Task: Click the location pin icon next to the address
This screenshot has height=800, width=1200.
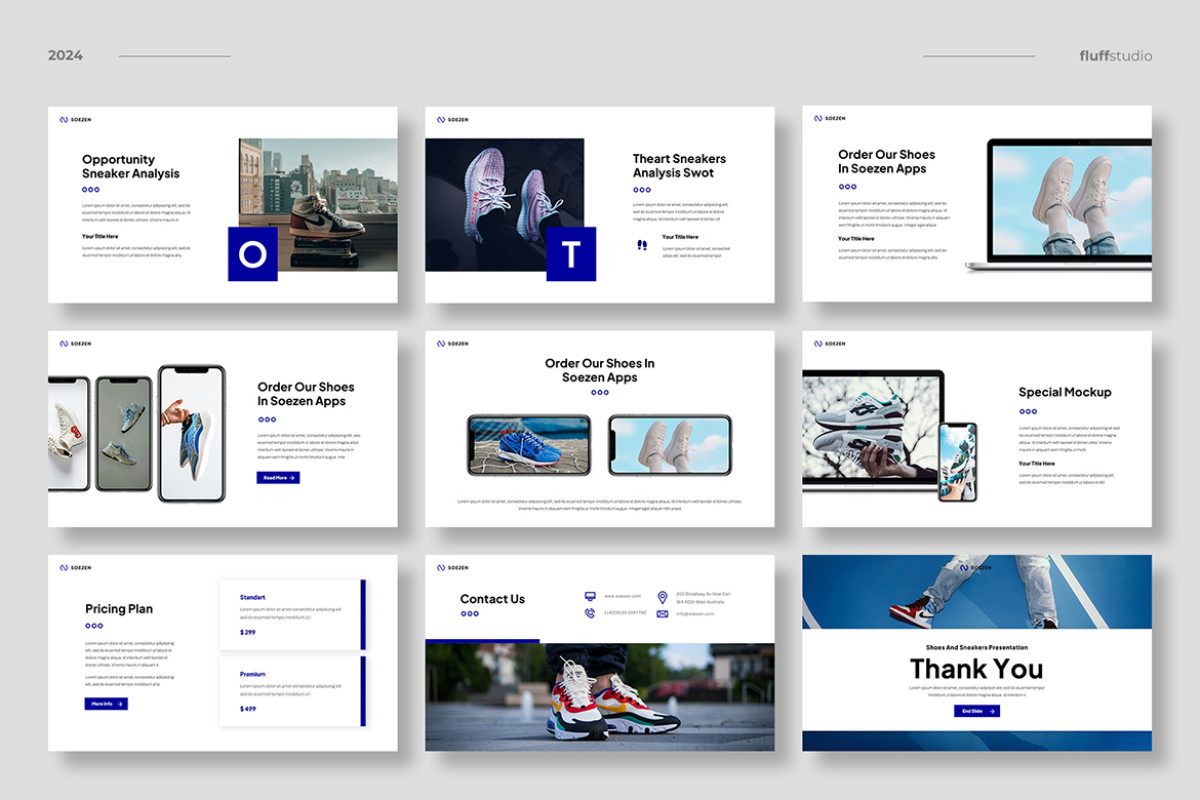Action: click(x=663, y=597)
